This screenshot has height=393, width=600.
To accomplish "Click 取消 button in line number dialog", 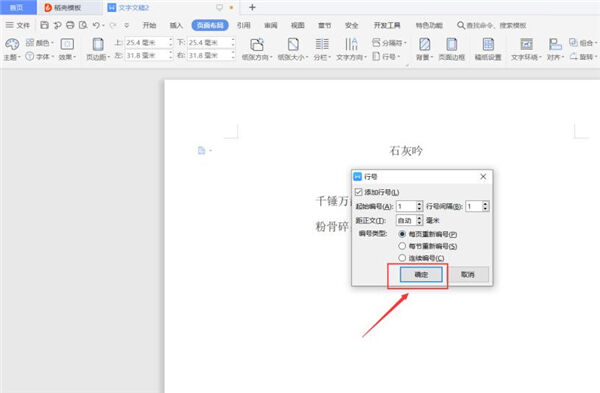I will (468, 274).
